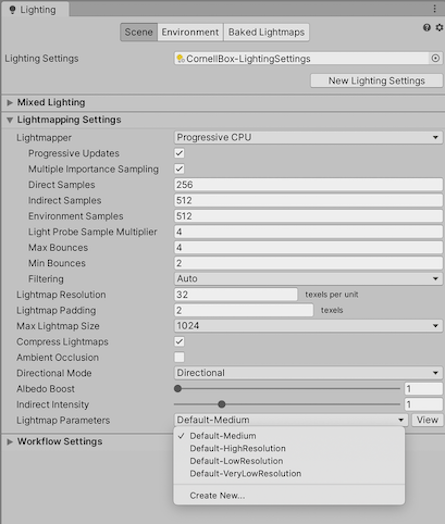
Task: Click the New Lighting Settings button
Action: (377, 81)
